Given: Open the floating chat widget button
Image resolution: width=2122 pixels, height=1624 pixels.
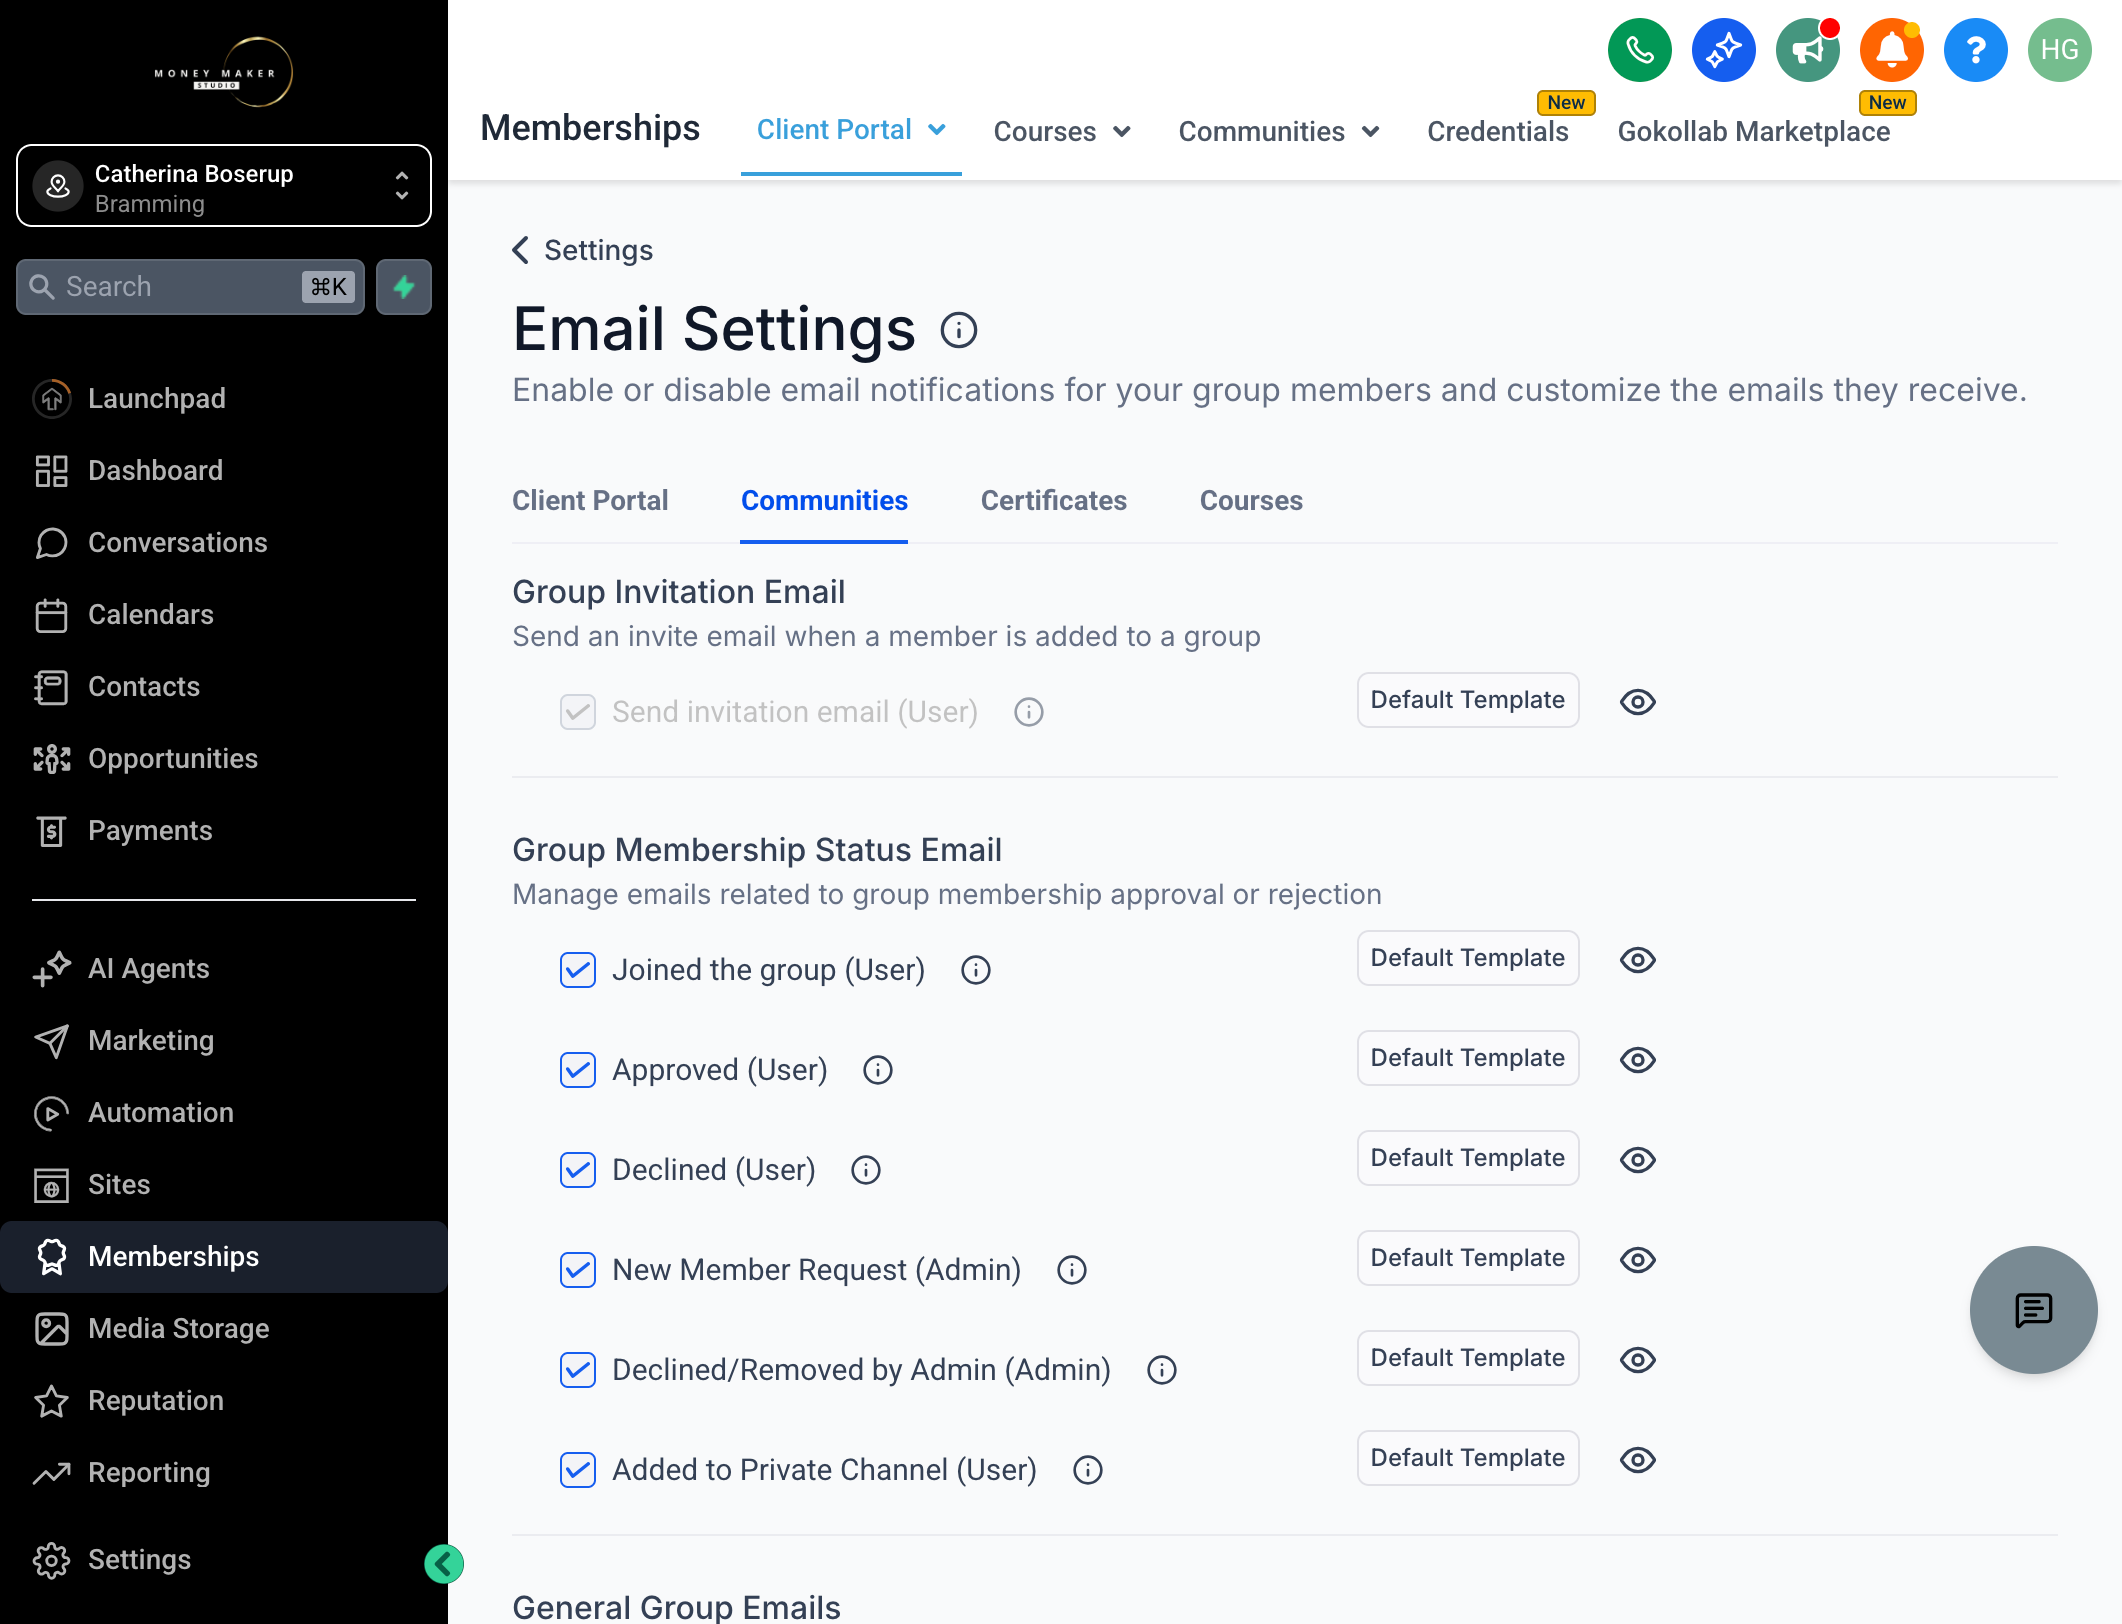Looking at the screenshot, I should click(x=2033, y=1309).
